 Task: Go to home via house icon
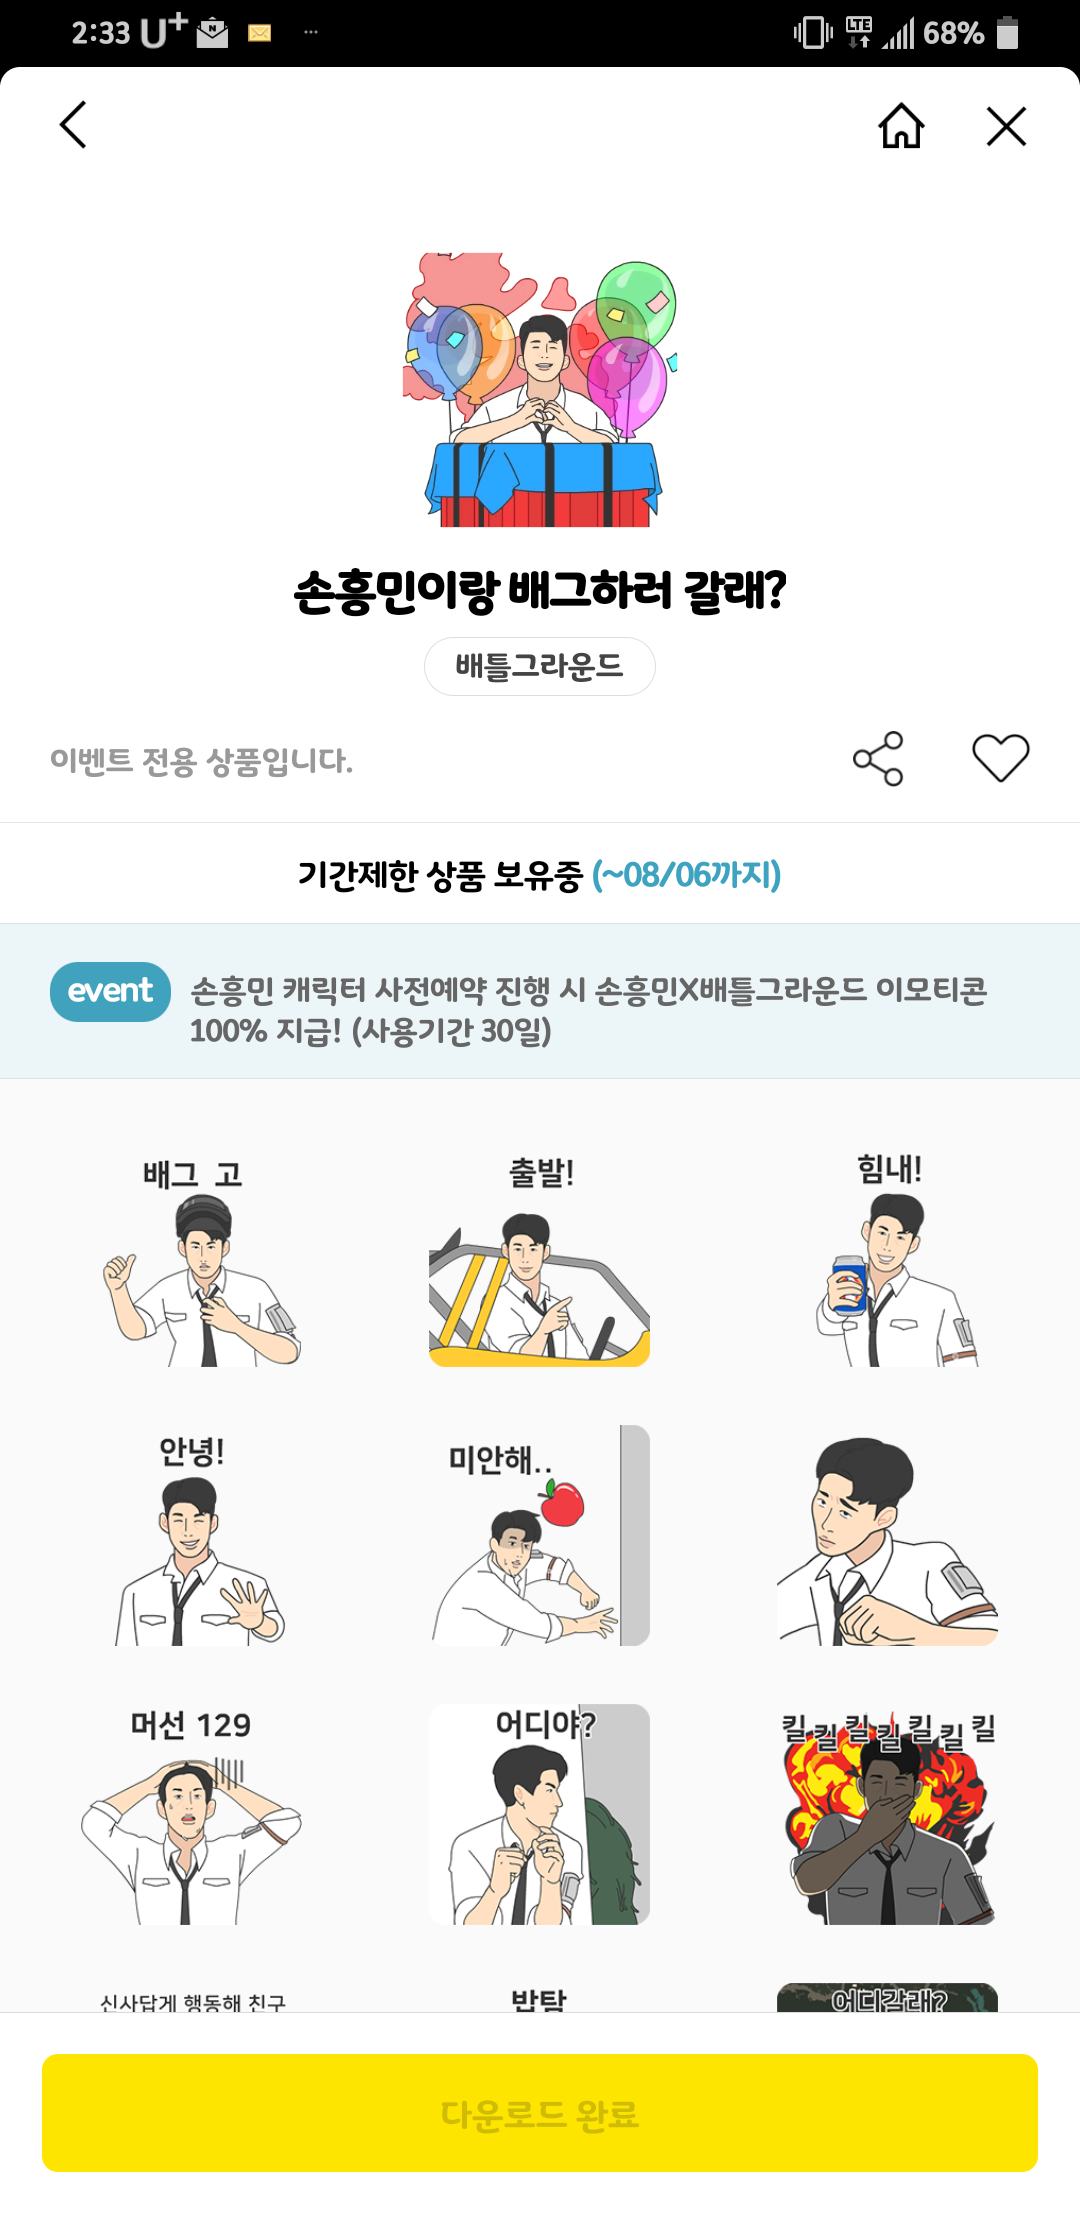[x=901, y=126]
